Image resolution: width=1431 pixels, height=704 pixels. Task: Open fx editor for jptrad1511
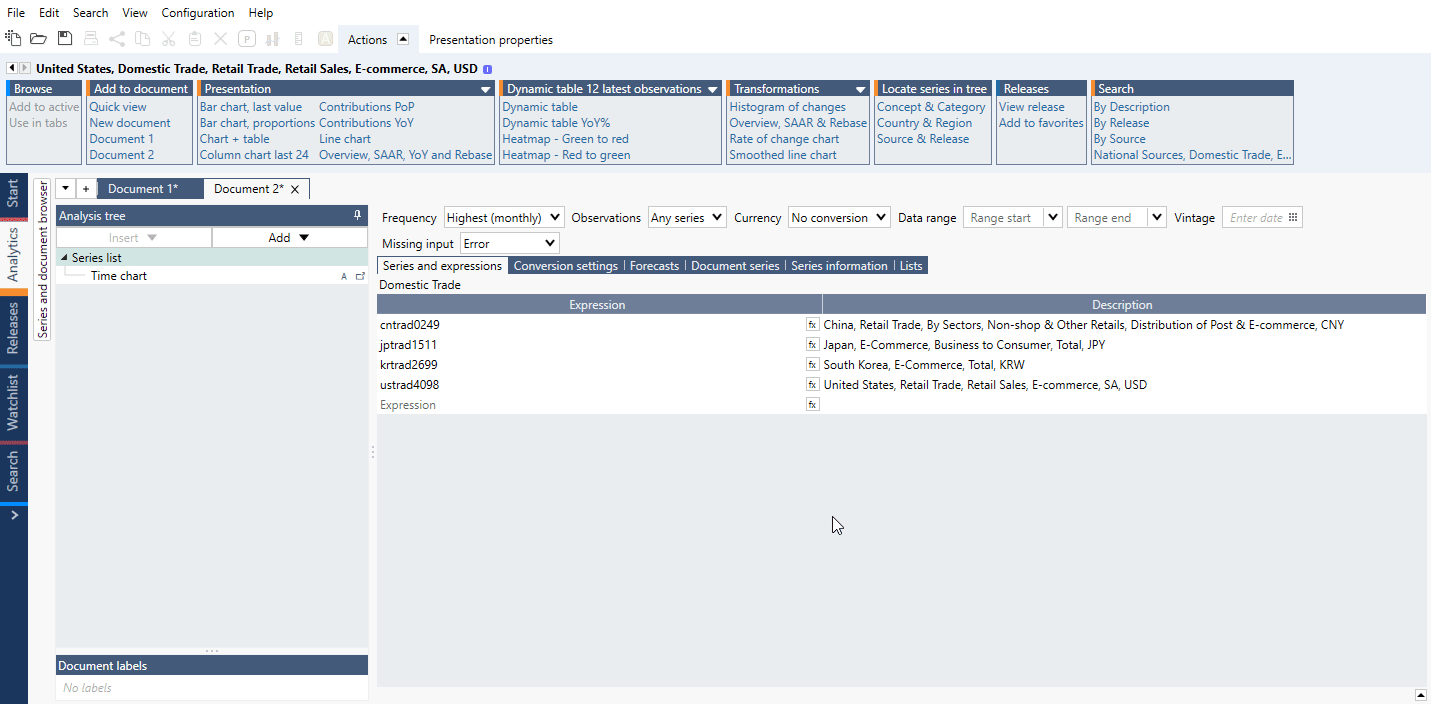[x=813, y=345]
